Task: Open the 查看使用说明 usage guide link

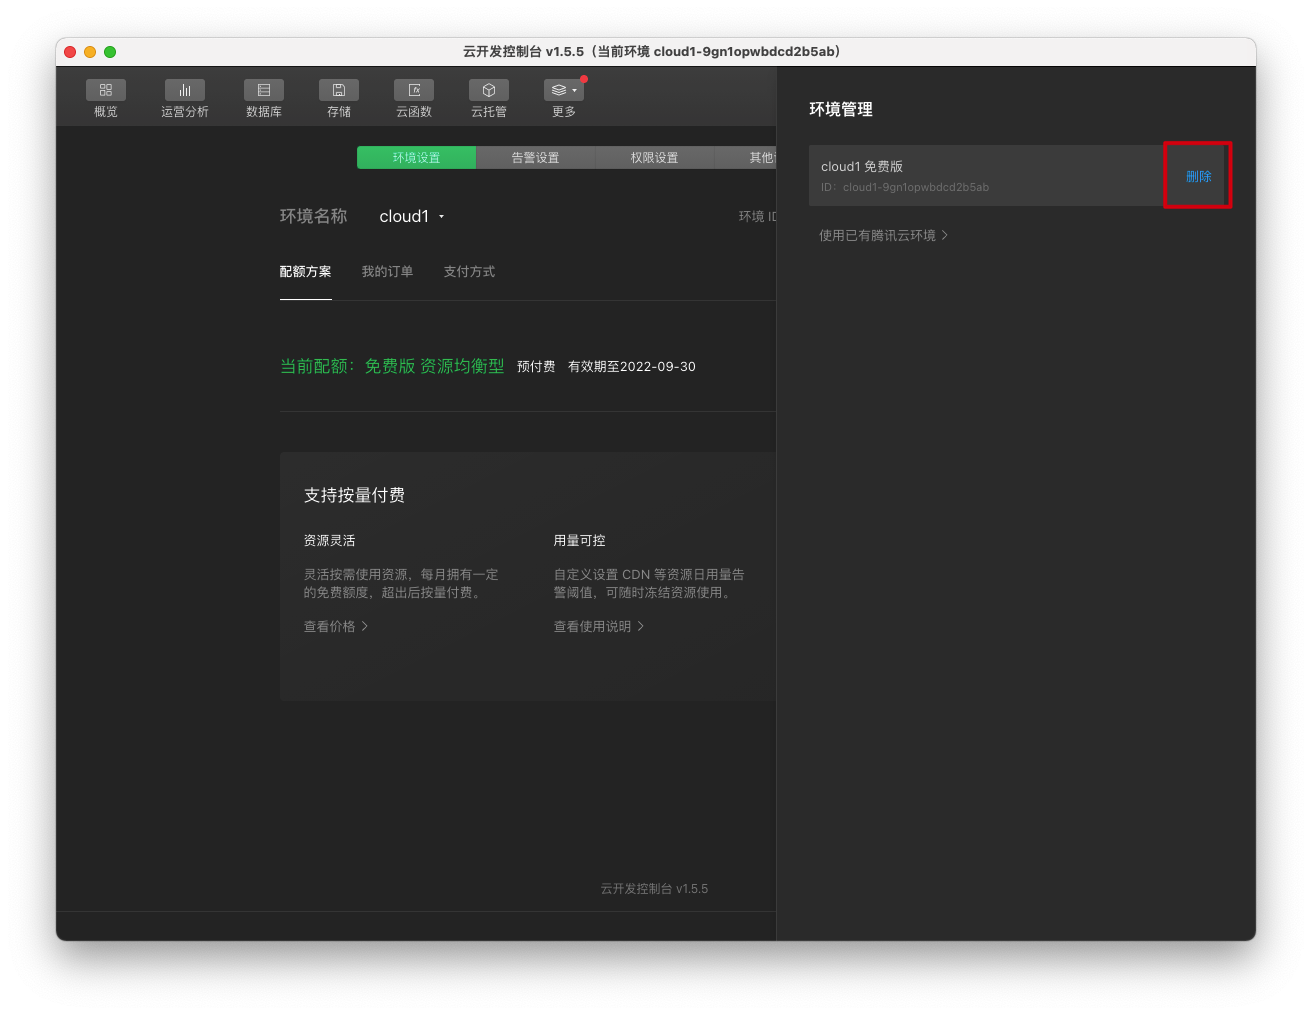Action: (598, 626)
